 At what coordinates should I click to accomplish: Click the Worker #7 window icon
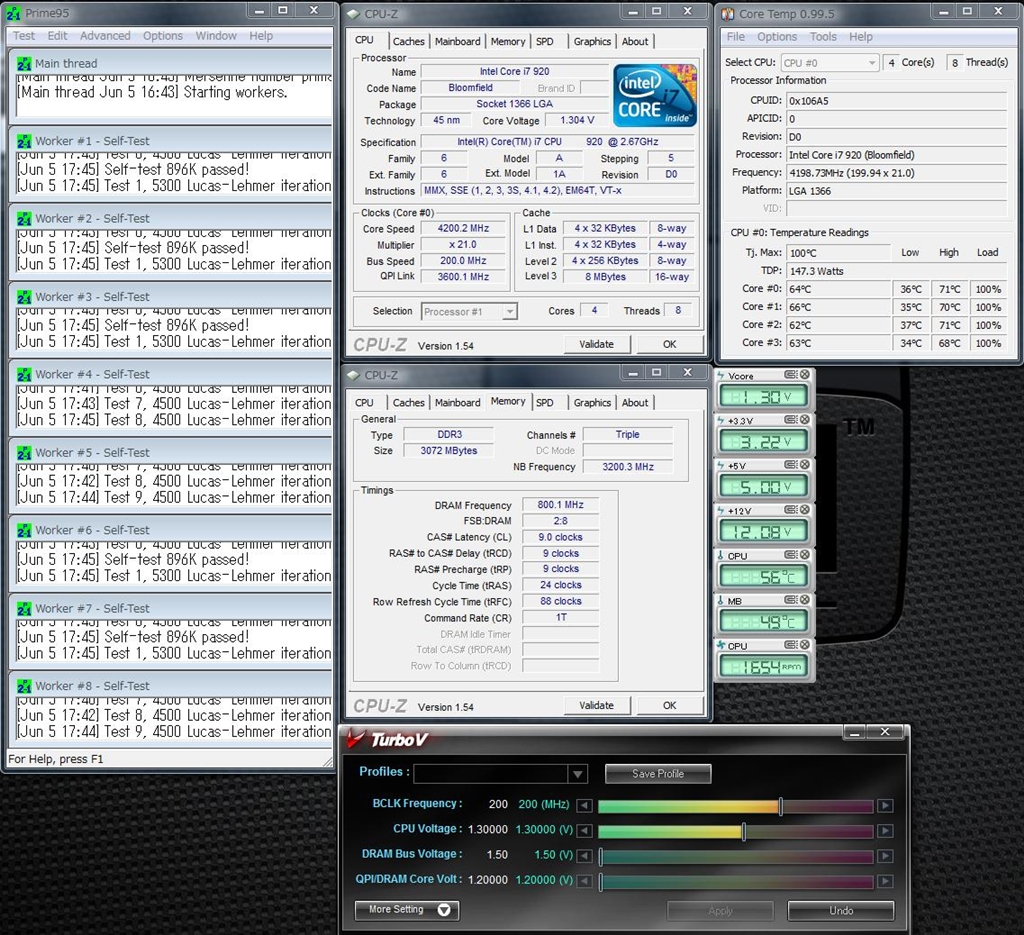(24, 609)
